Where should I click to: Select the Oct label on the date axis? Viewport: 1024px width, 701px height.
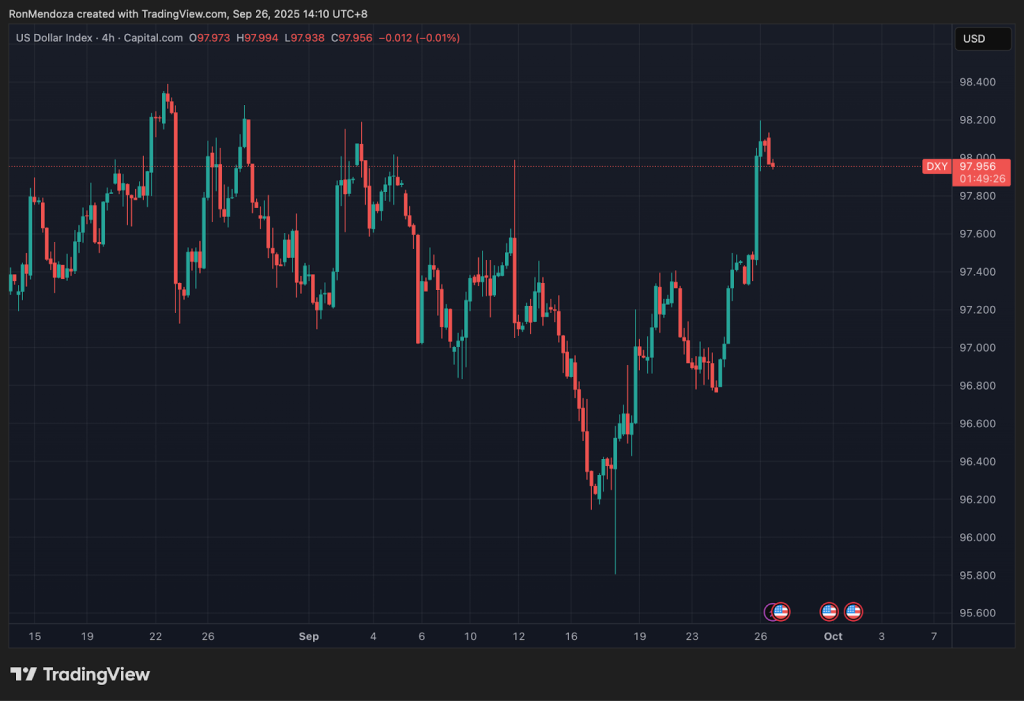coord(833,636)
